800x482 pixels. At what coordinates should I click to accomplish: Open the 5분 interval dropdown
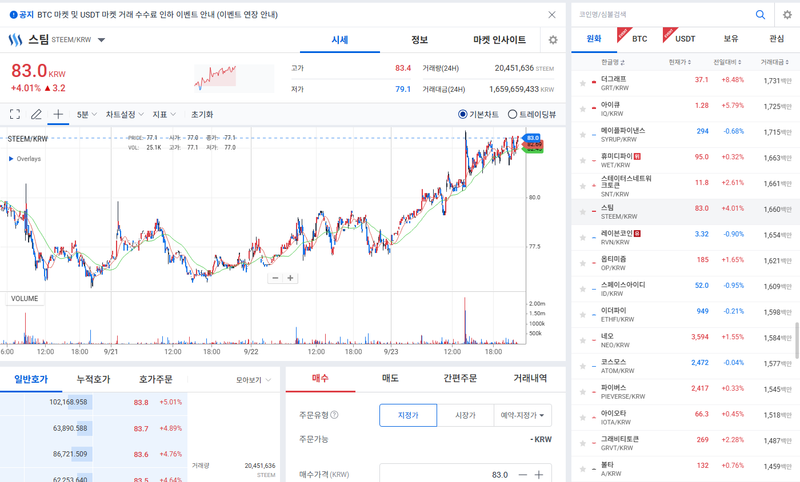pos(87,115)
